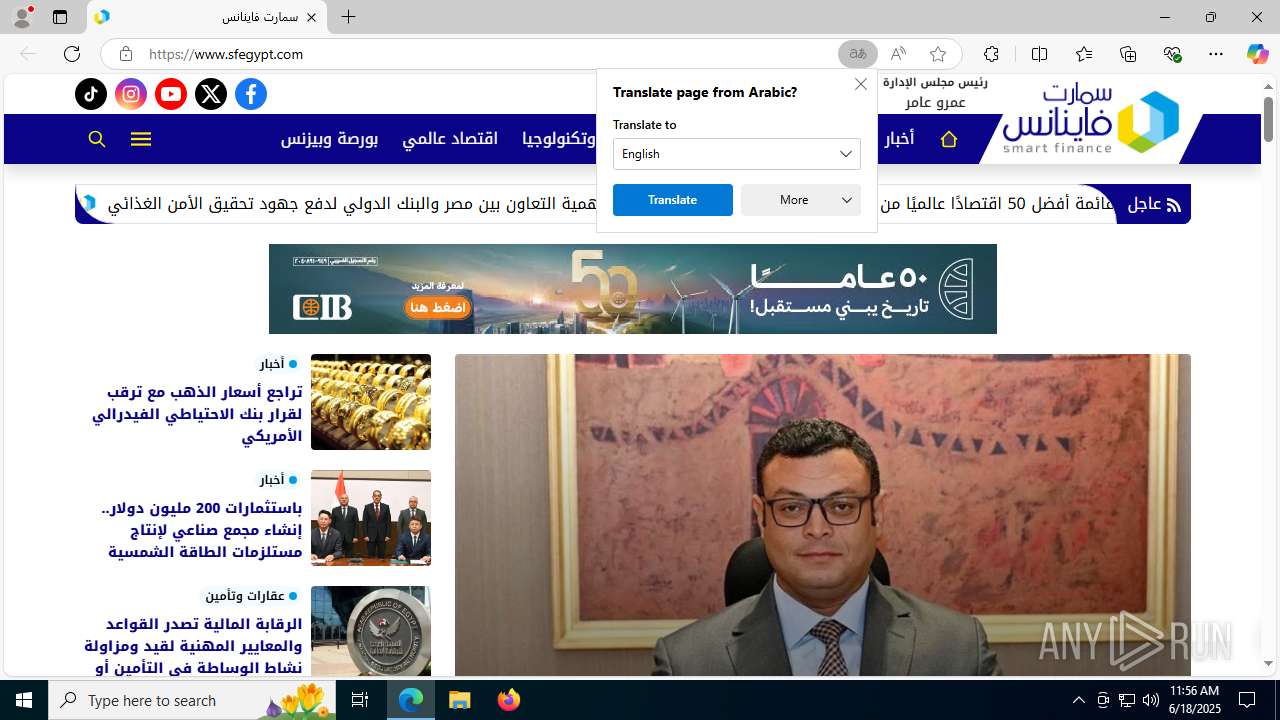Screen dimensions: 1280x720
Task: Click the translate icon in address bar
Action: (x=858, y=54)
